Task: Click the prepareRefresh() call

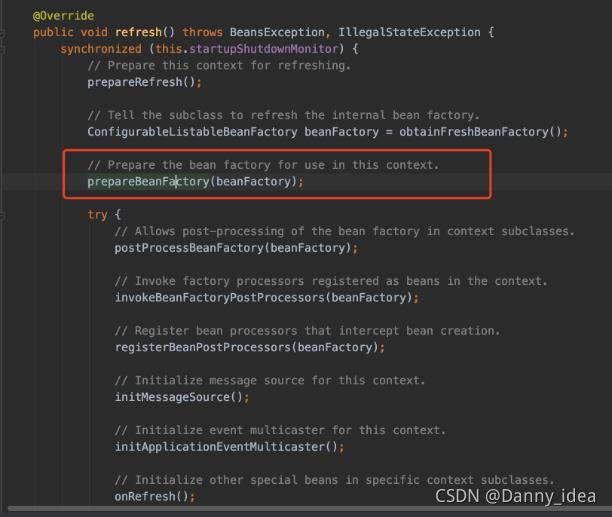Action: pyautogui.click(x=141, y=82)
